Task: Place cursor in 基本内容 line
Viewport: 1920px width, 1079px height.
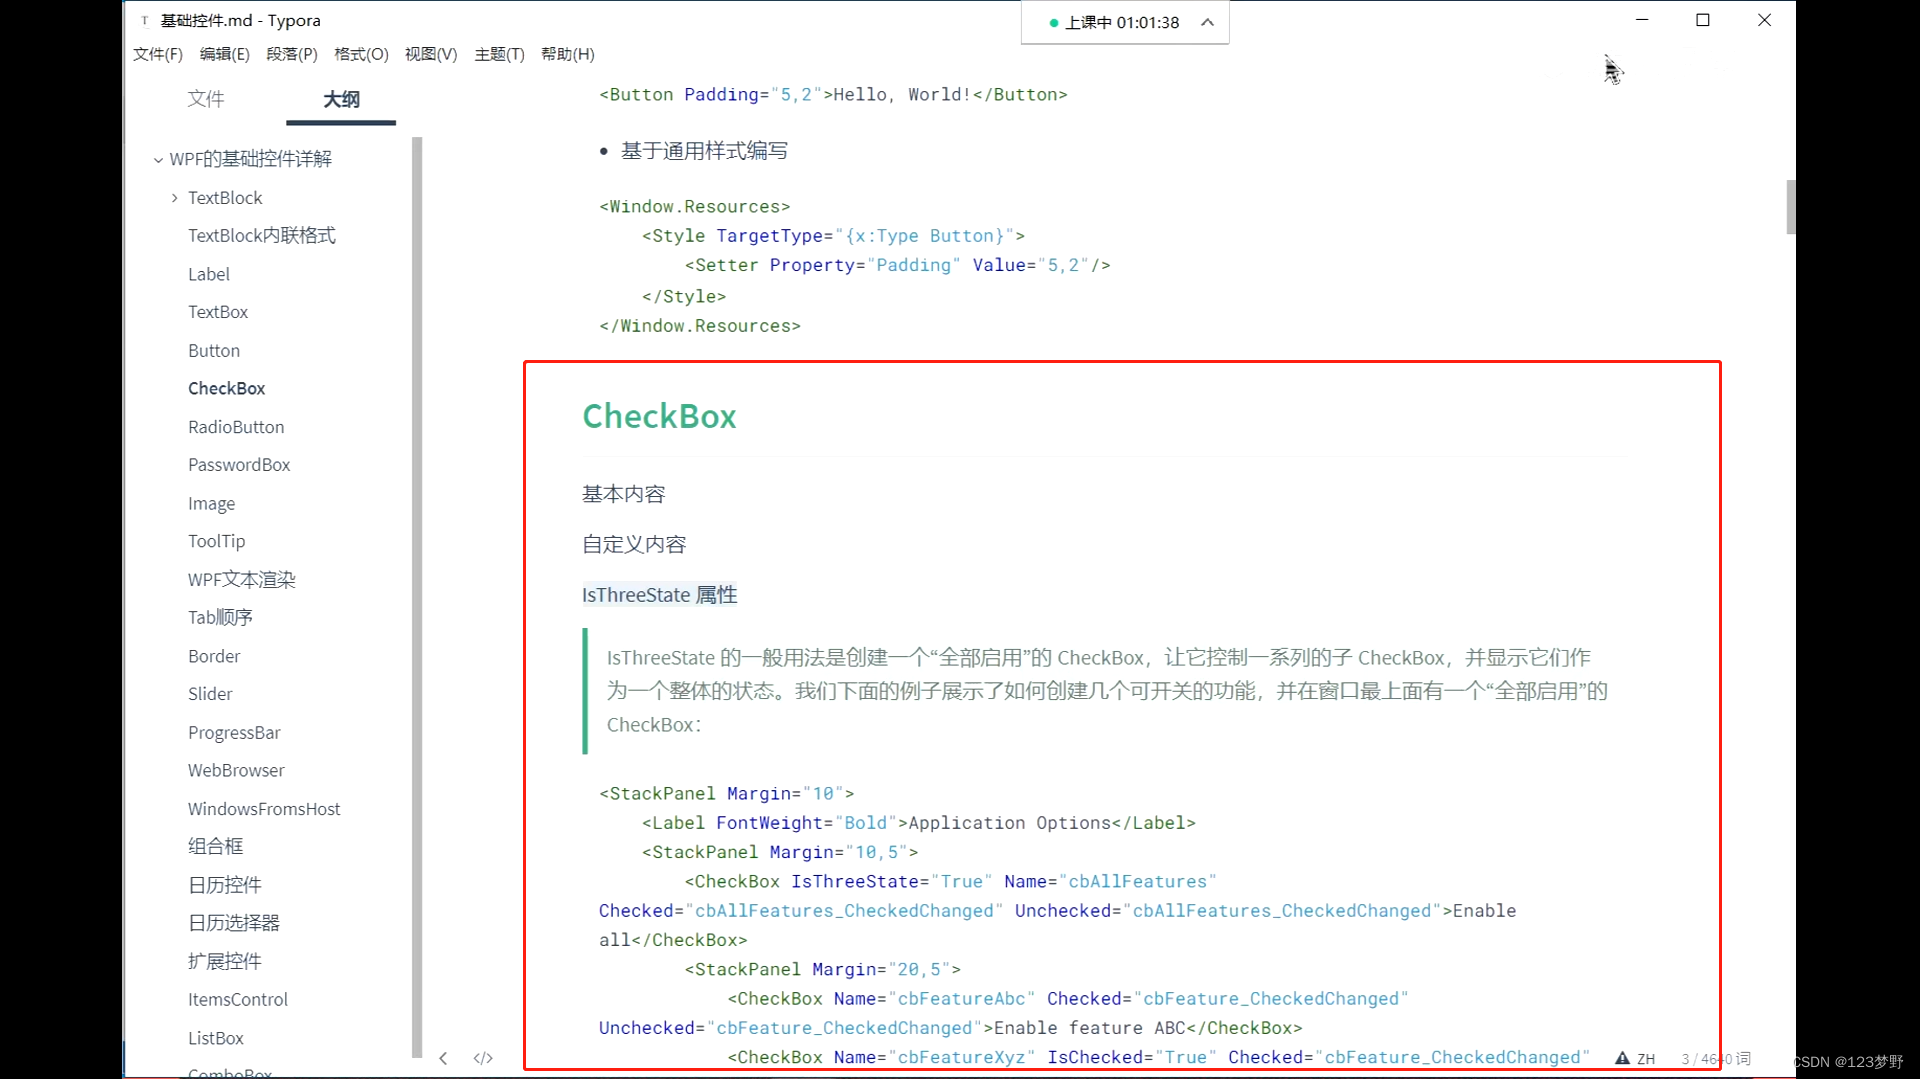Action: (623, 494)
